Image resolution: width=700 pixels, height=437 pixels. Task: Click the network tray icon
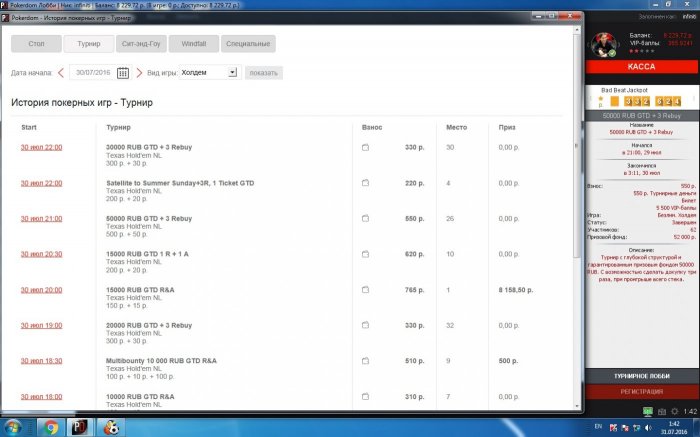(x=637, y=428)
